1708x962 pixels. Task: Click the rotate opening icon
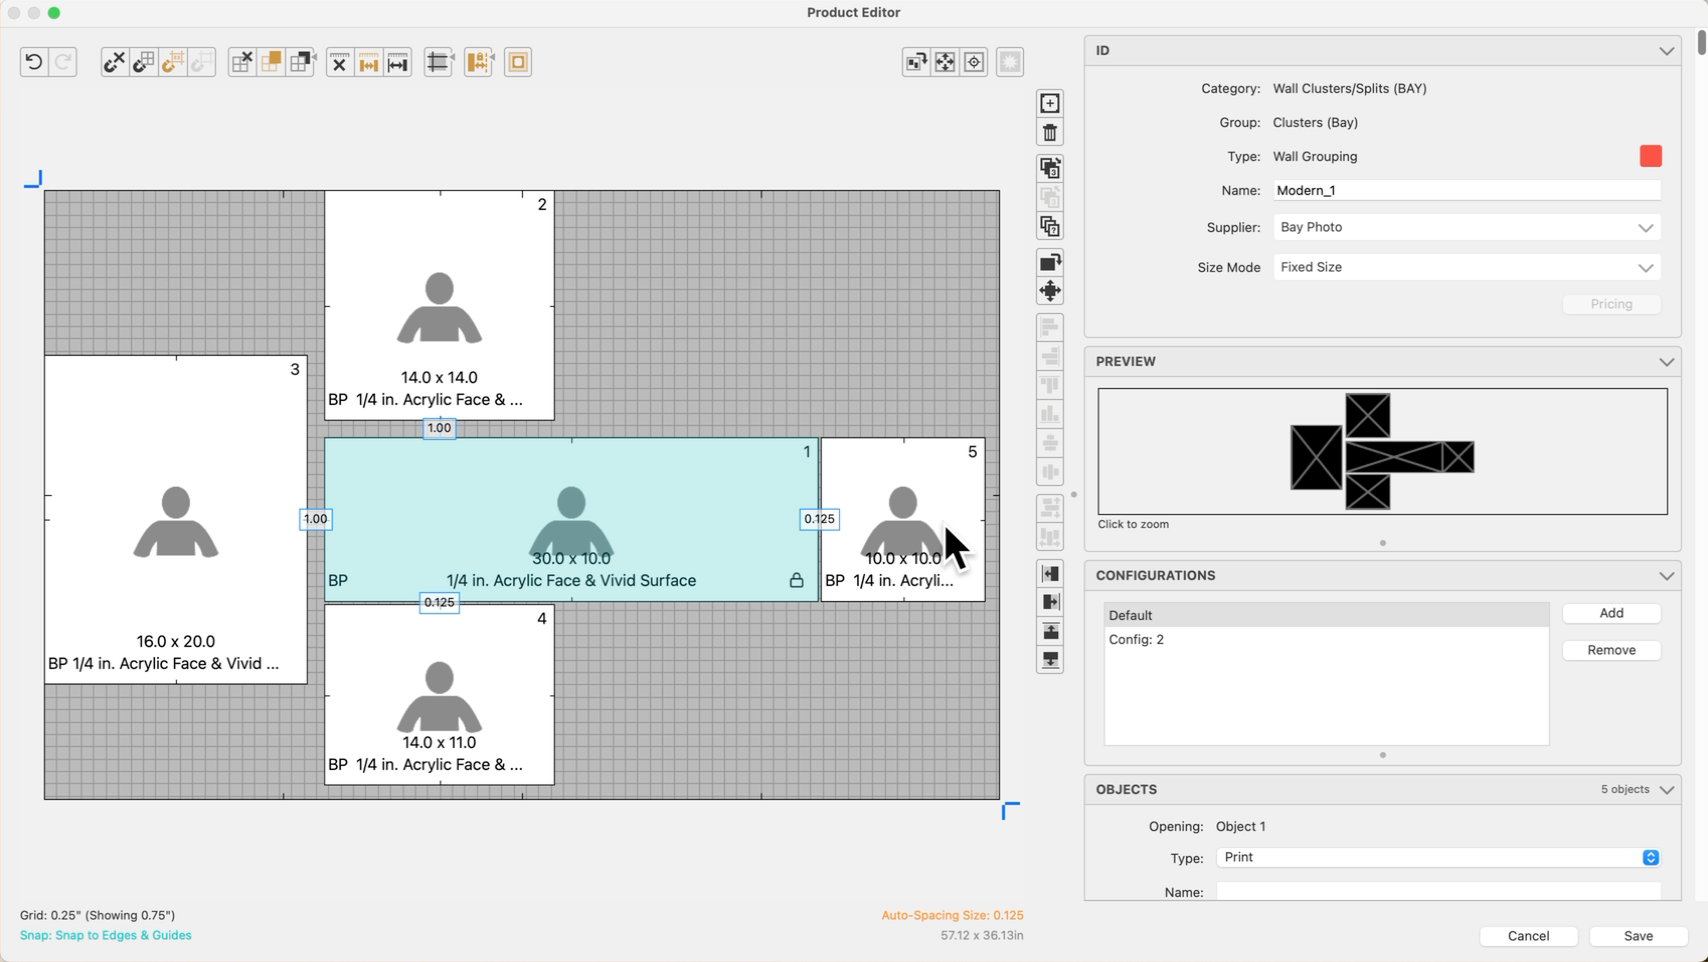tap(1050, 262)
